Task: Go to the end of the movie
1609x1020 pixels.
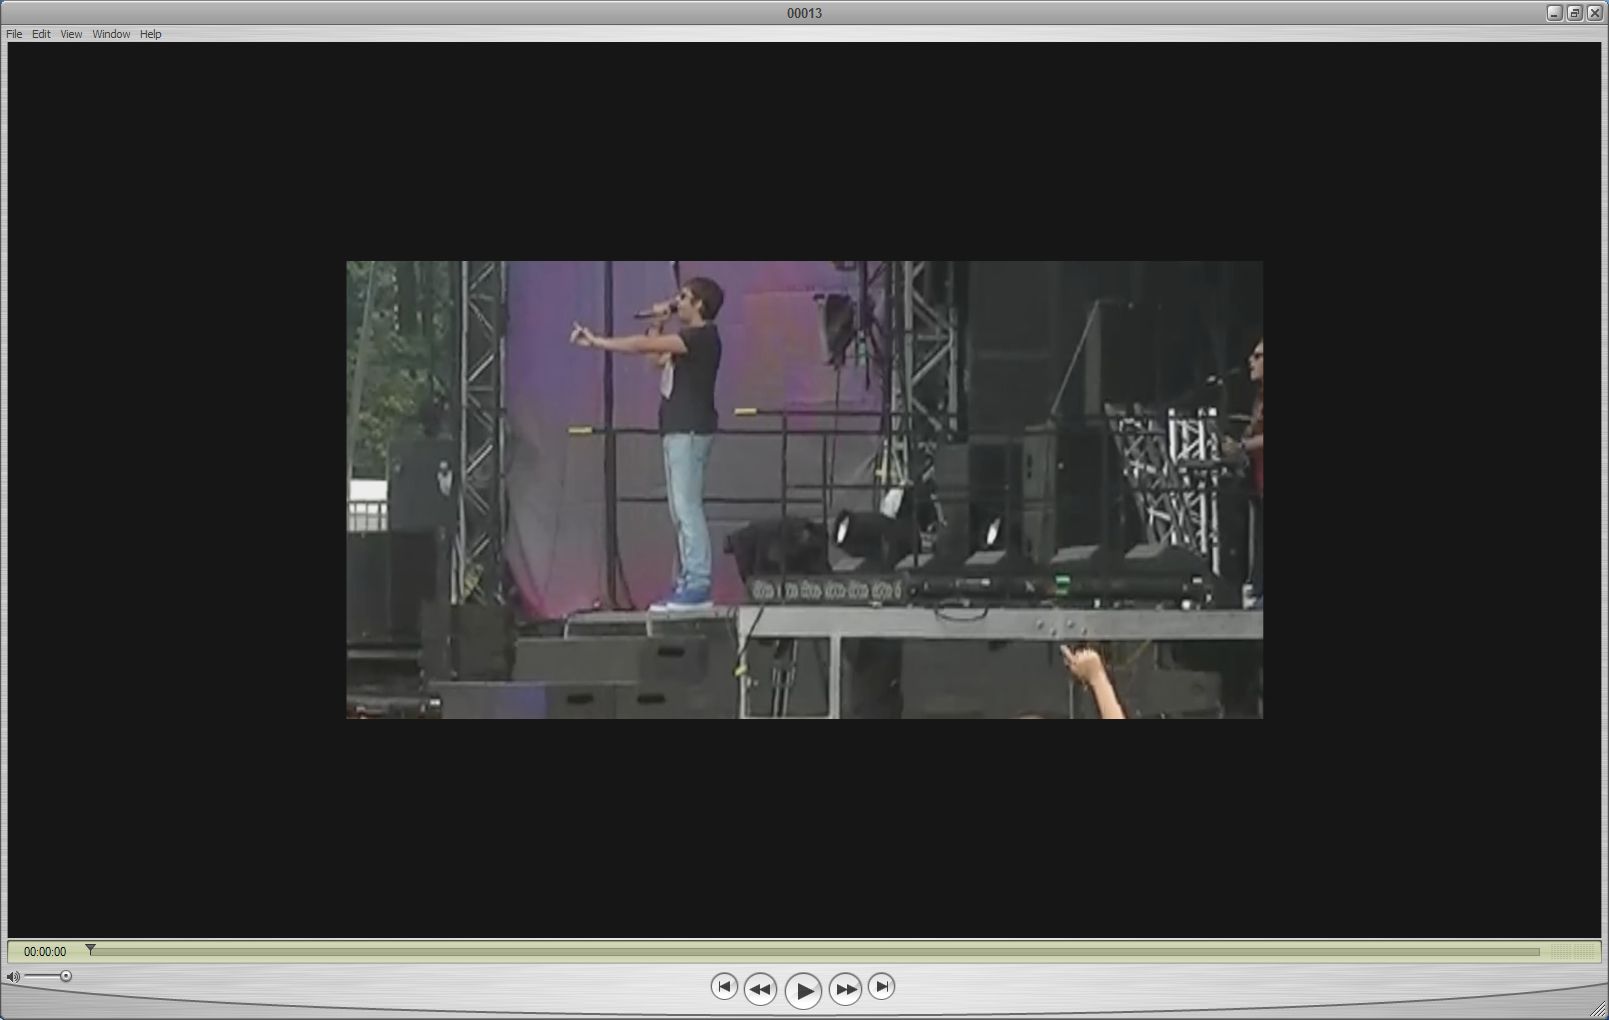Action: 881,986
